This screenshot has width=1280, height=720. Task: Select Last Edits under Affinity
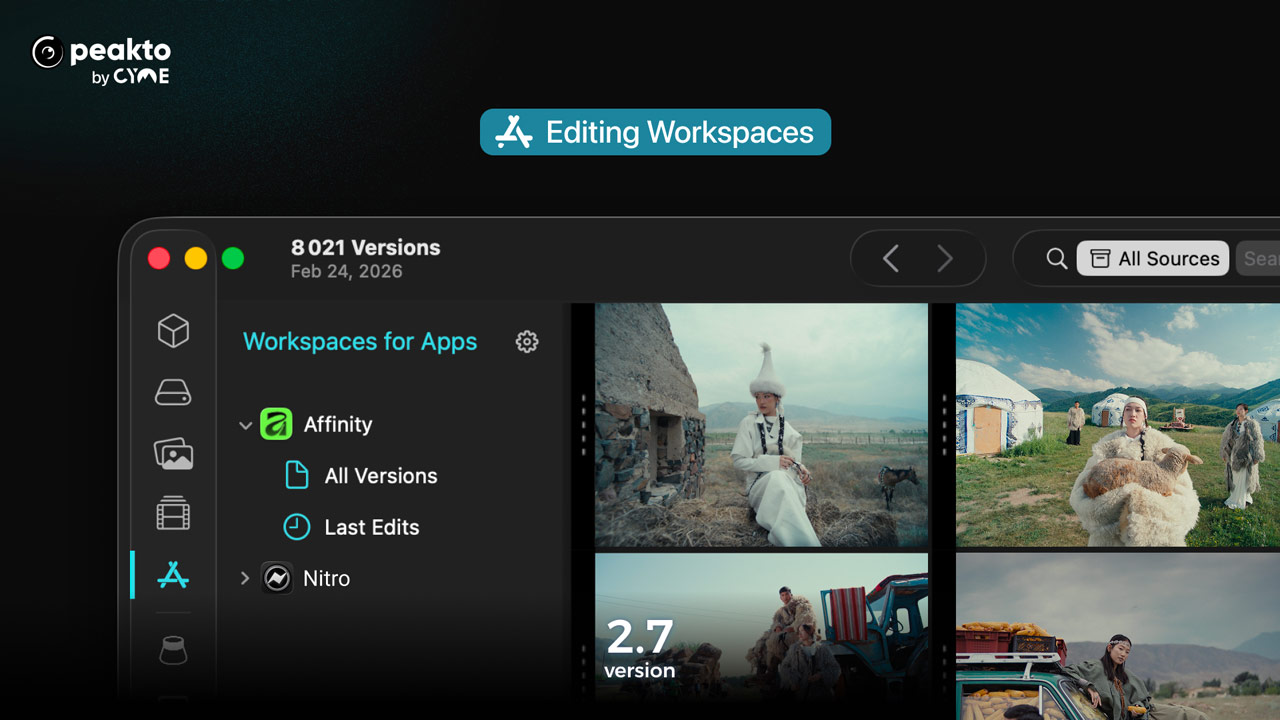371,527
